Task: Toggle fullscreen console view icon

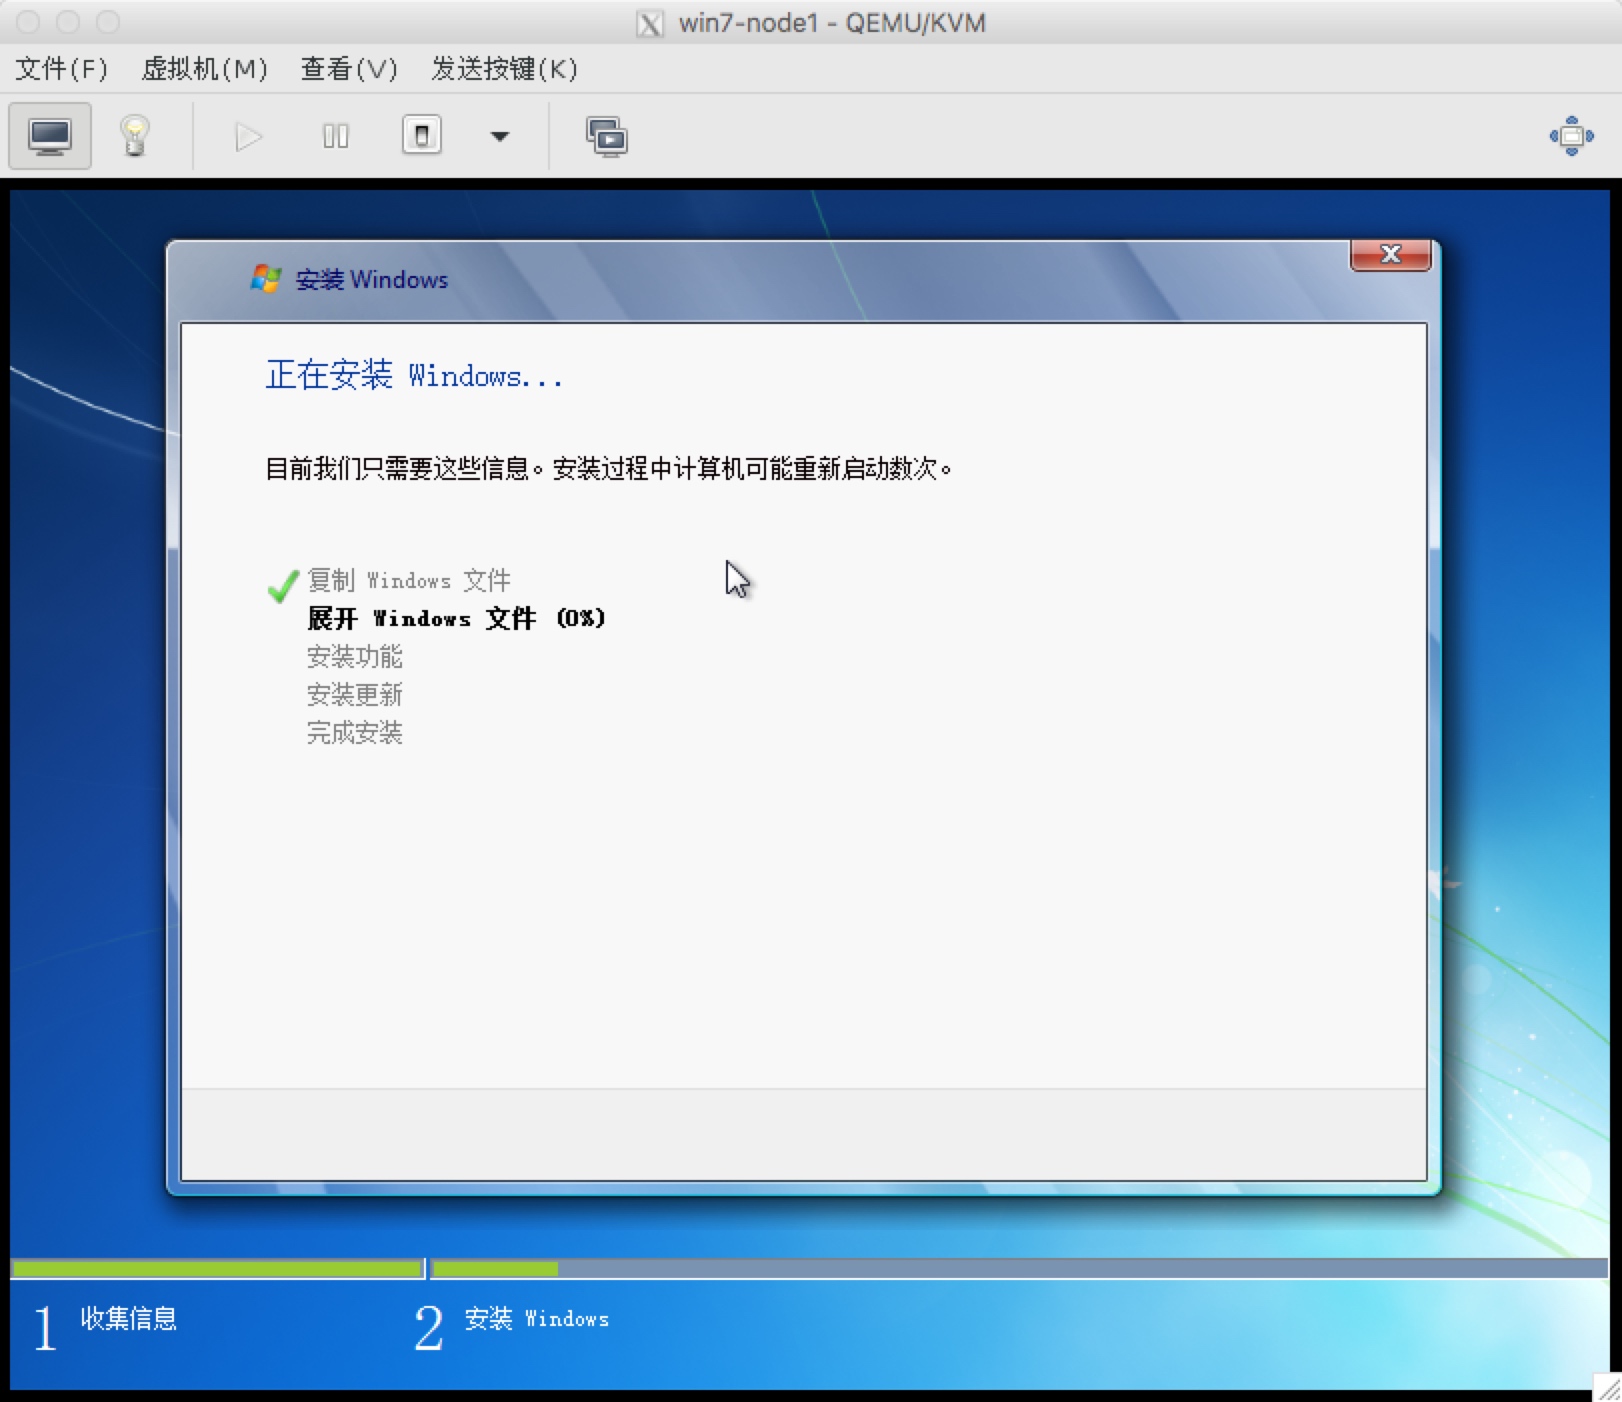Action: click(x=1571, y=136)
